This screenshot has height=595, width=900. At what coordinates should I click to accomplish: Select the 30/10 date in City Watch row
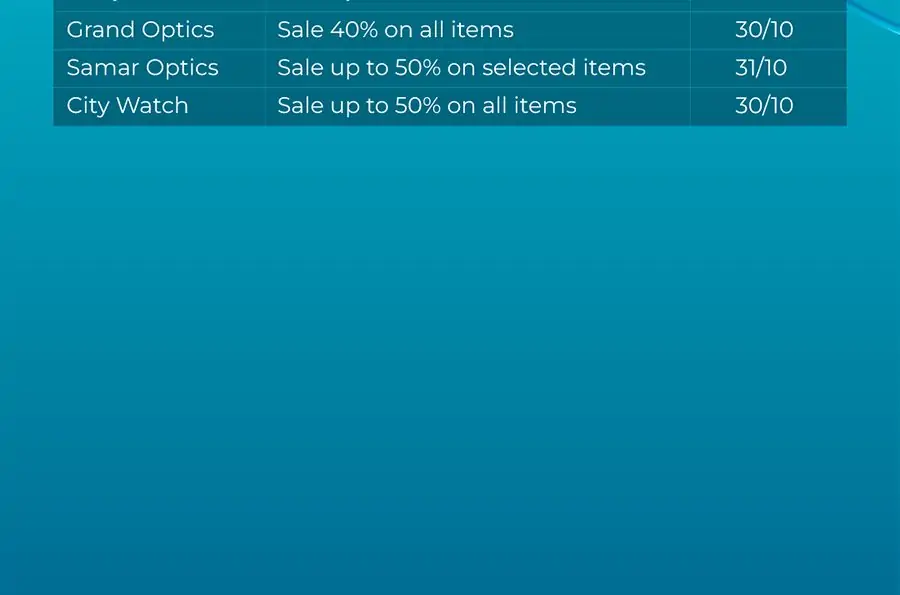[x=764, y=106]
